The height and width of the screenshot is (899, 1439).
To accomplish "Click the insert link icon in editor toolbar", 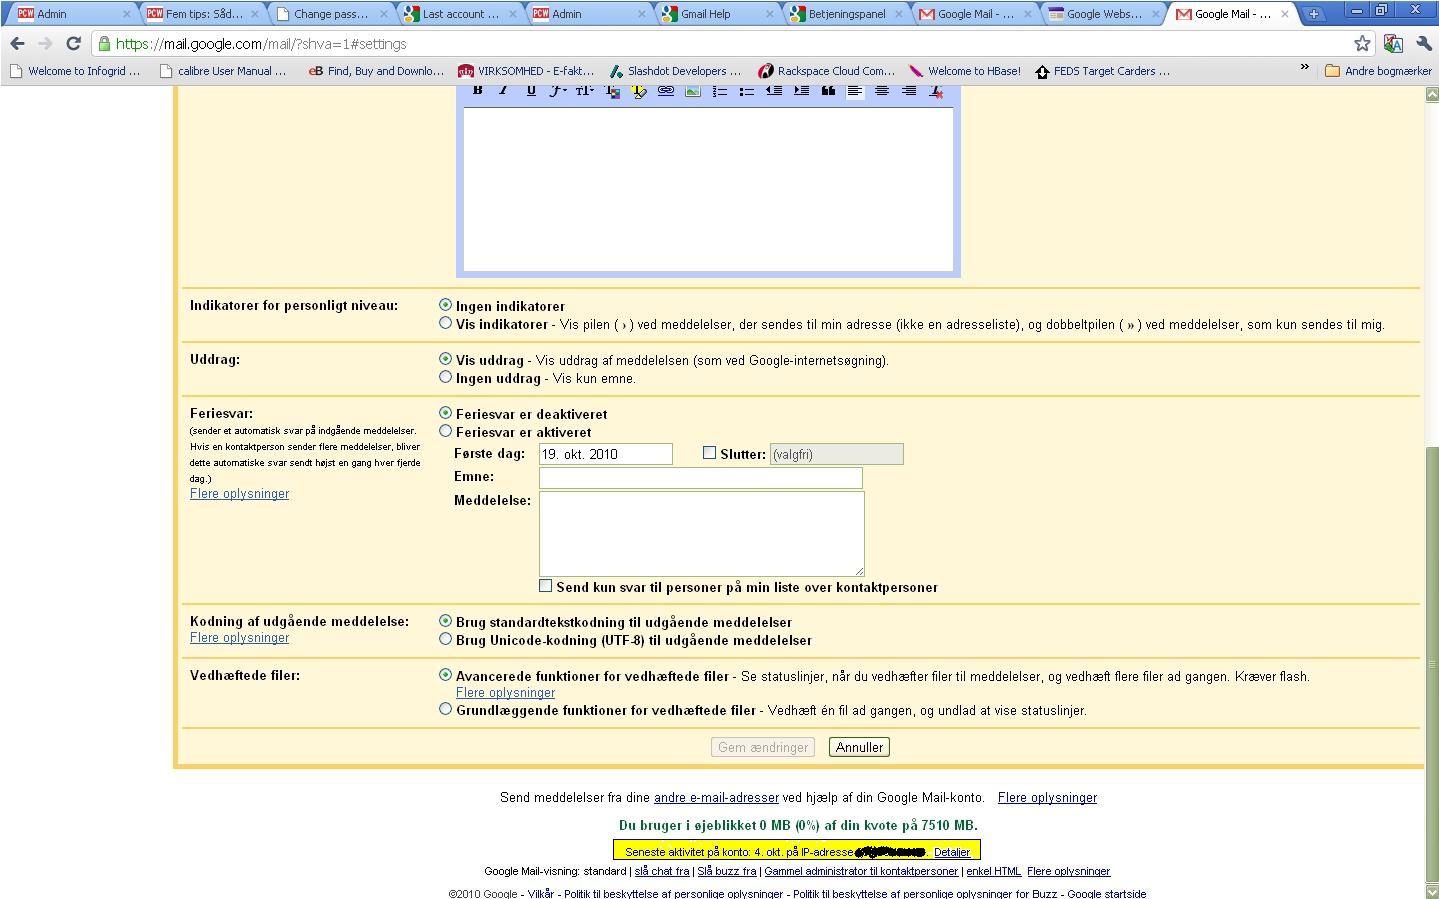I will (665, 91).
